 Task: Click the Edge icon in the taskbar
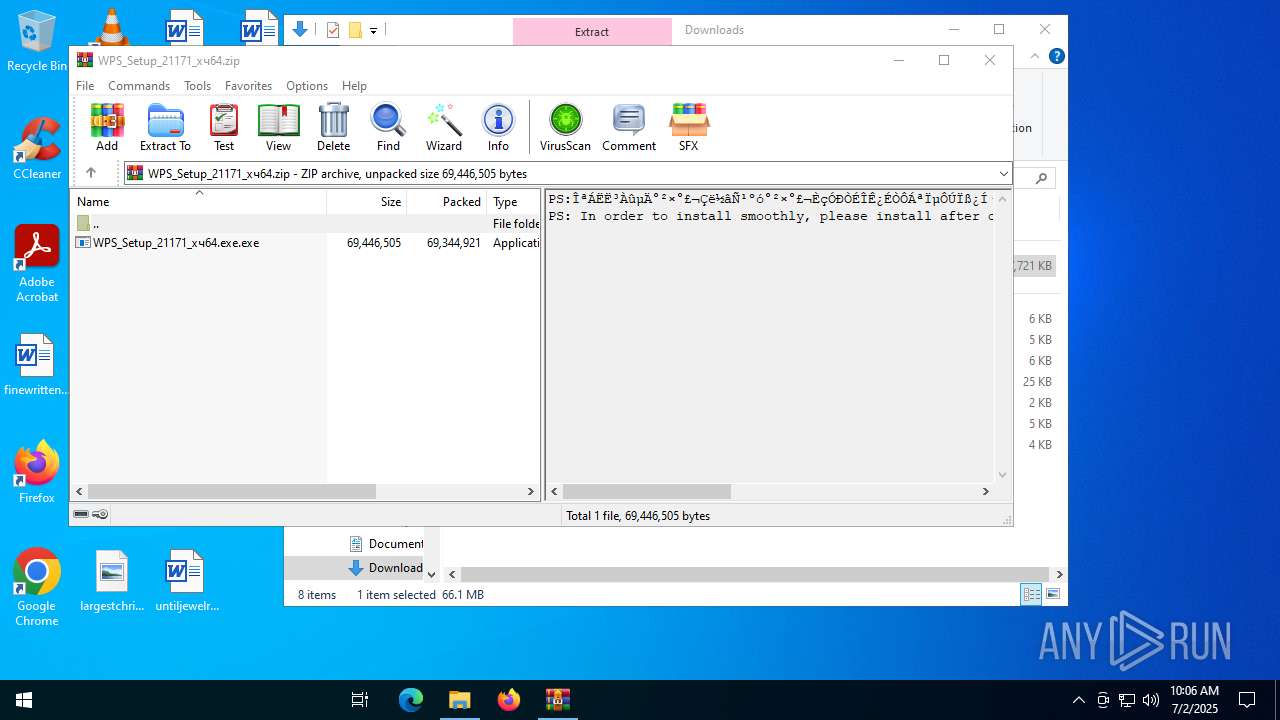pyautogui.click(x=411, y=700)
